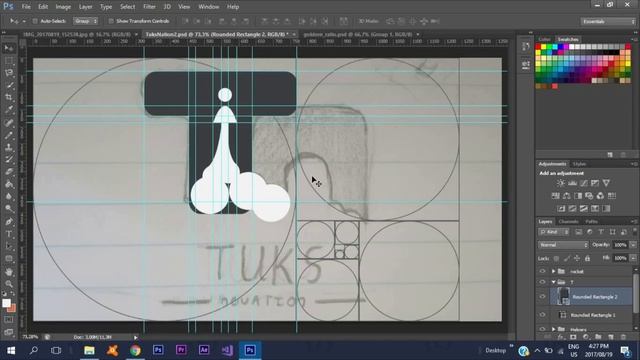The height and width of the screenshot is (360, 640).
Task: Select the Eraser tool
Action: (9, 172)
